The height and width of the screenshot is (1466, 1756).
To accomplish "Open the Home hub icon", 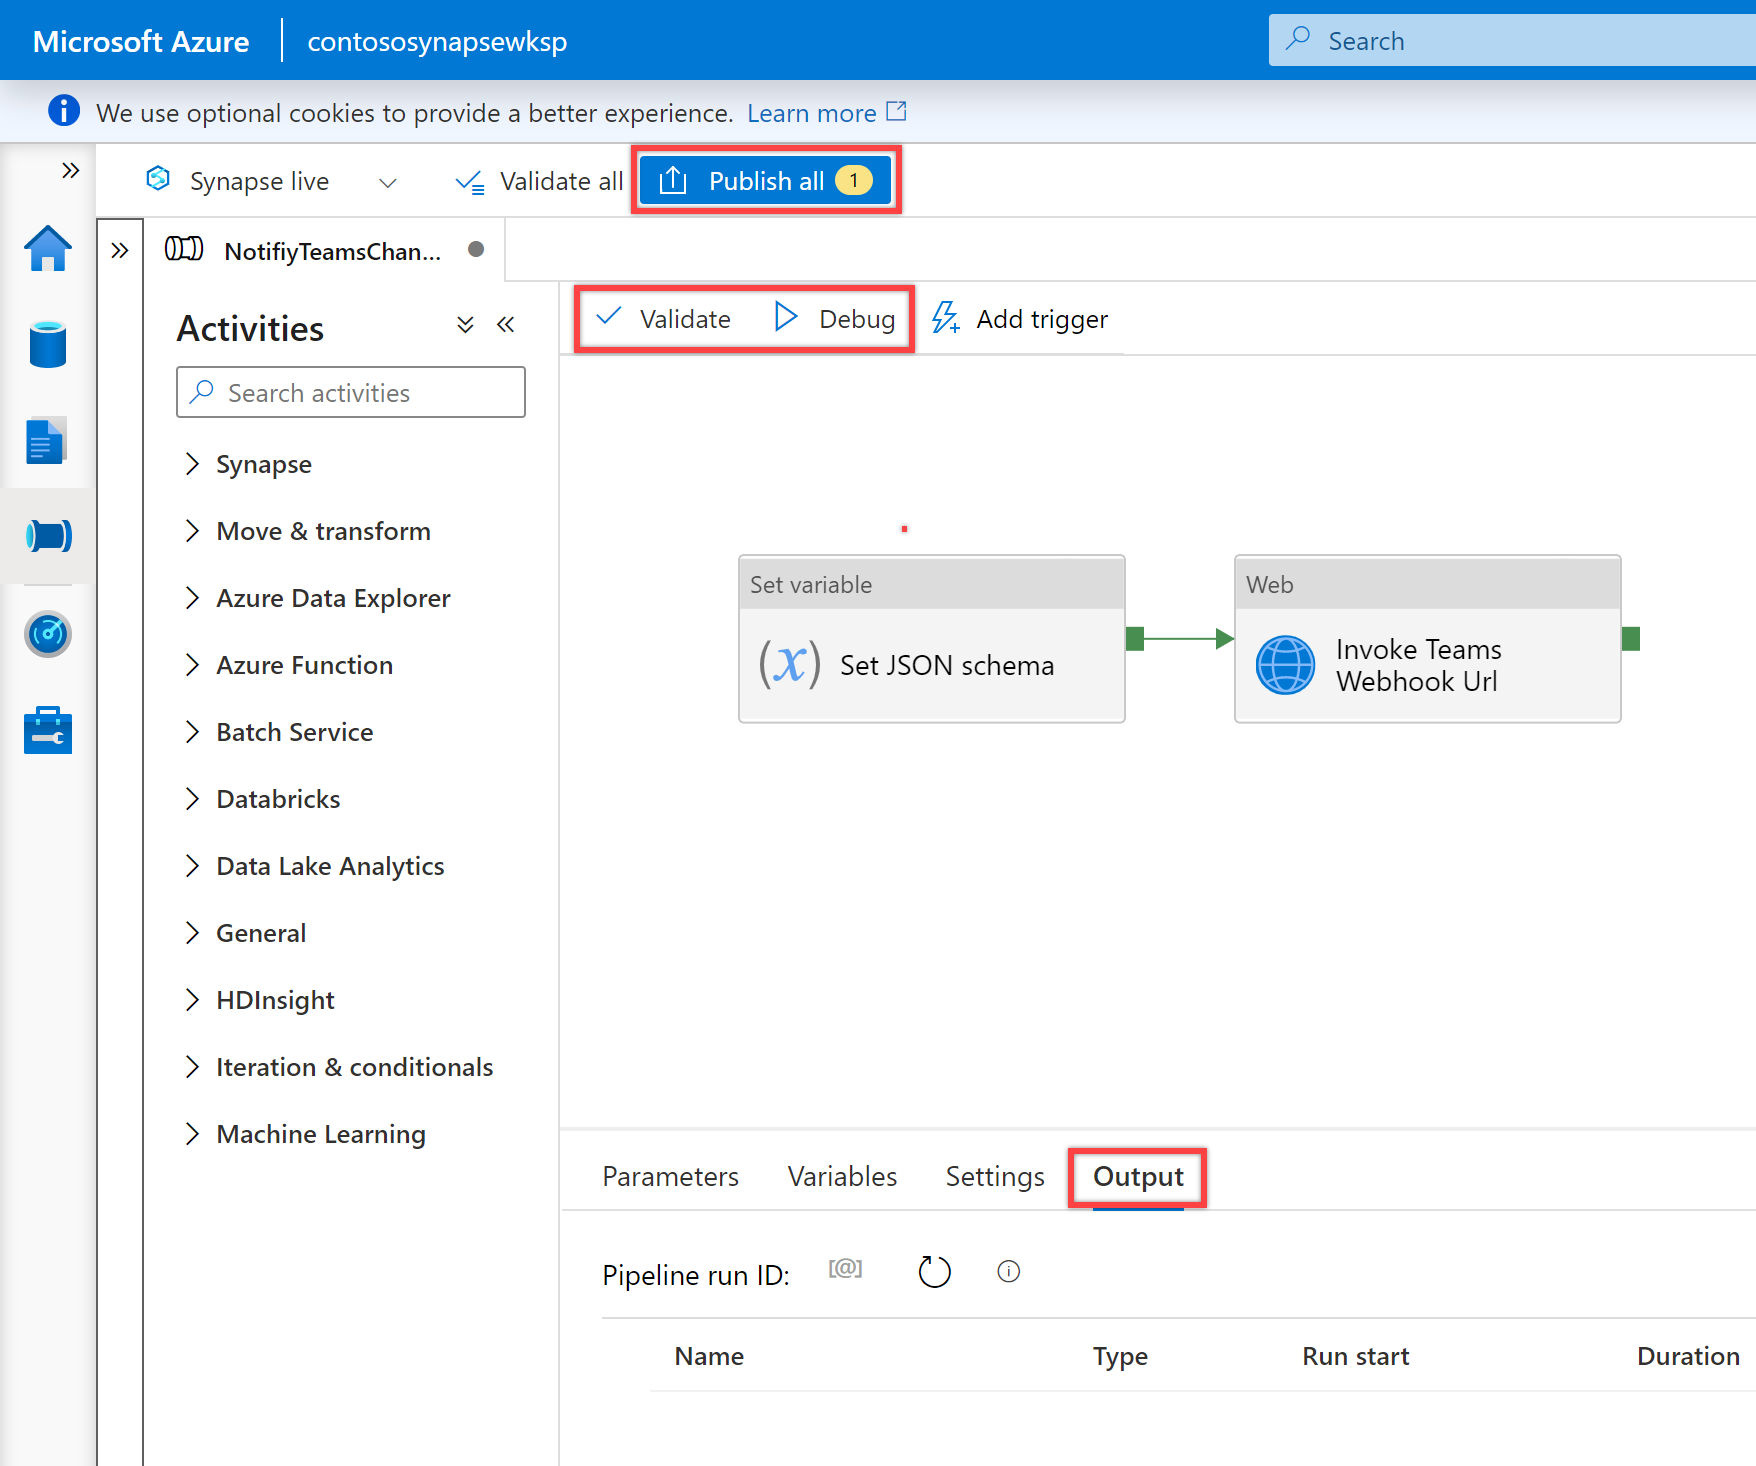I will click(x=48, y=248).
